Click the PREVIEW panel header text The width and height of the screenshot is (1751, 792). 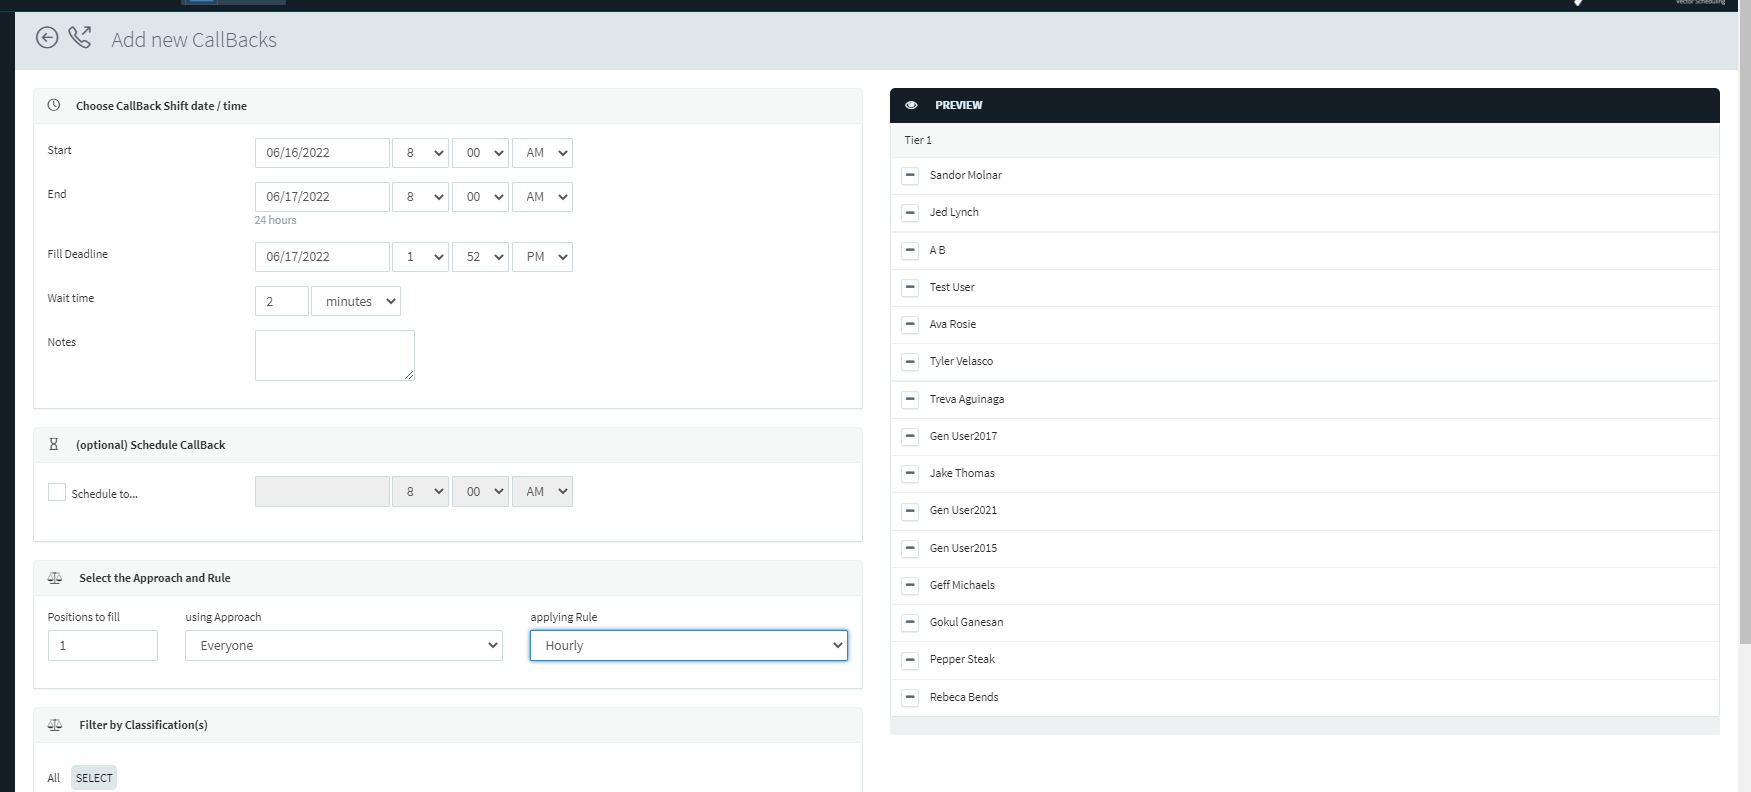click(x=959, y=105)
